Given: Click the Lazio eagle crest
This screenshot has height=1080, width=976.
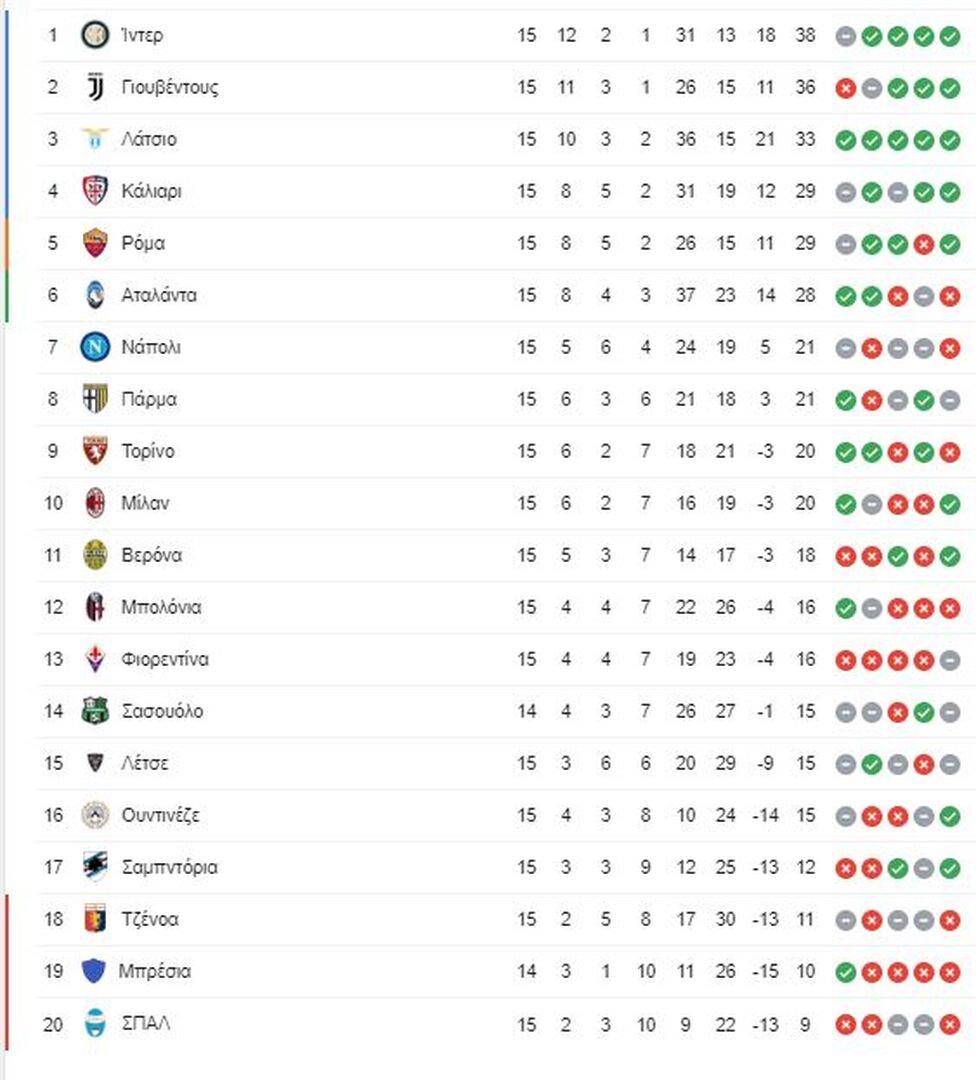Looking at the screenshot, I should [x=95, y=139].
